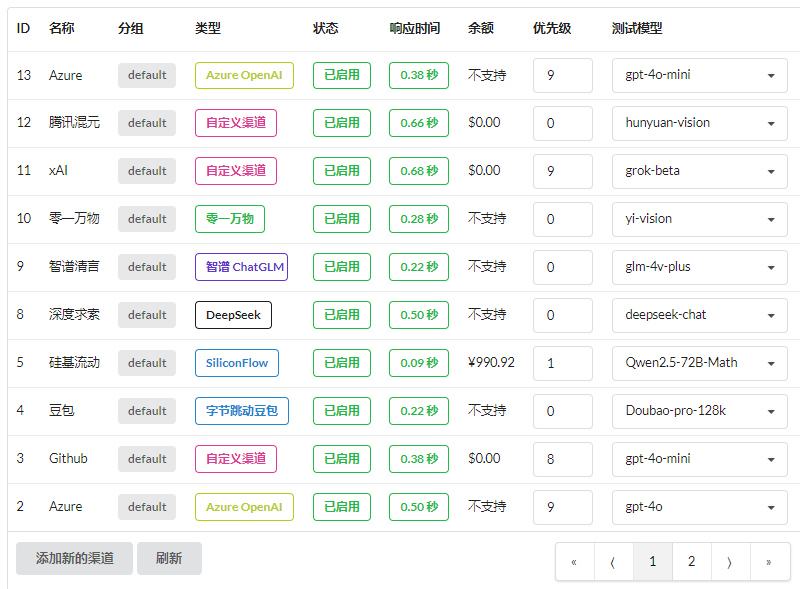Toggle the 已启用 status in the 豆包 row
The image size is (800, 589).
[x=342, y=411]
